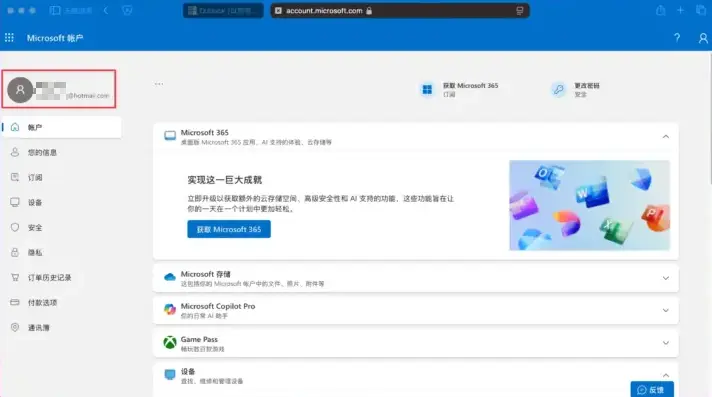The image size is (712, 397).
Task: Click the Microsoft 帐户 header title
Action: pyautogui.click(x=55, y=38)
